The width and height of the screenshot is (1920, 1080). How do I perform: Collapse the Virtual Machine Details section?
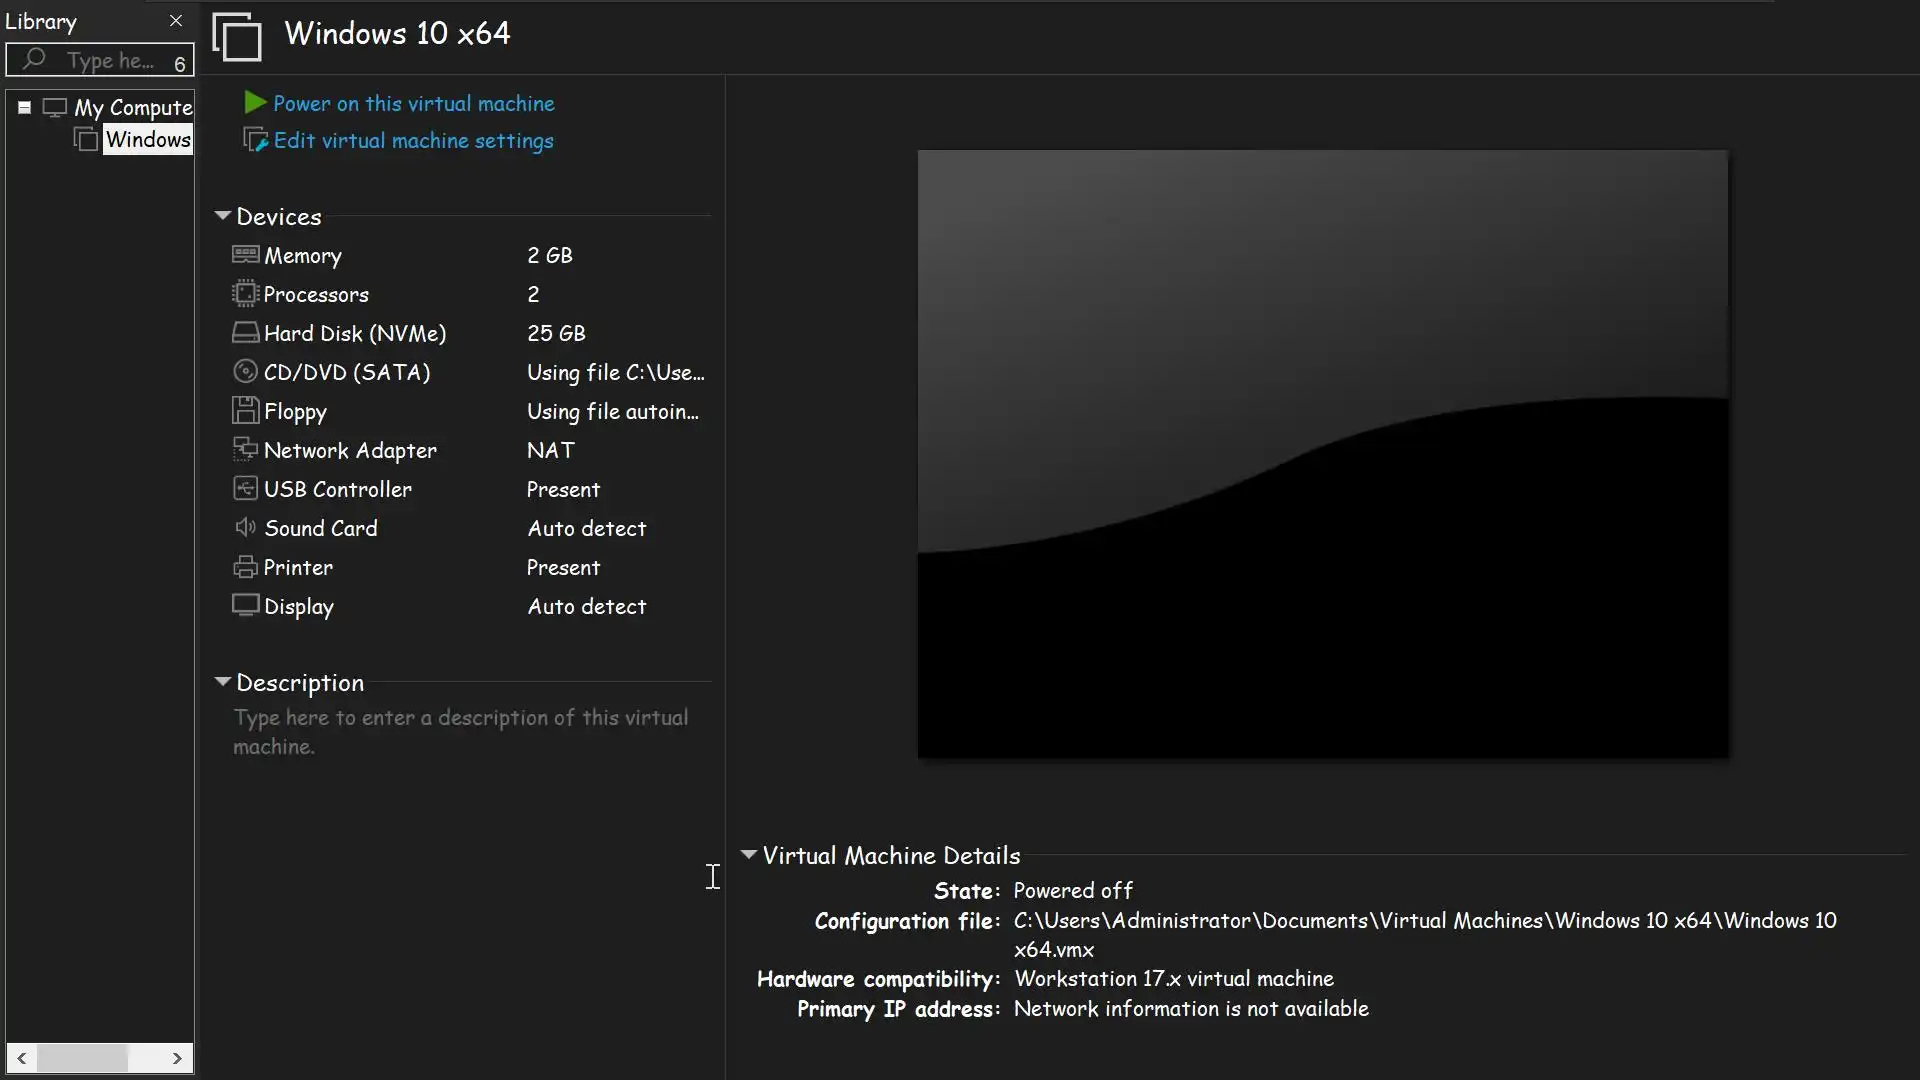pyautogui.click(x=748, y=855)
